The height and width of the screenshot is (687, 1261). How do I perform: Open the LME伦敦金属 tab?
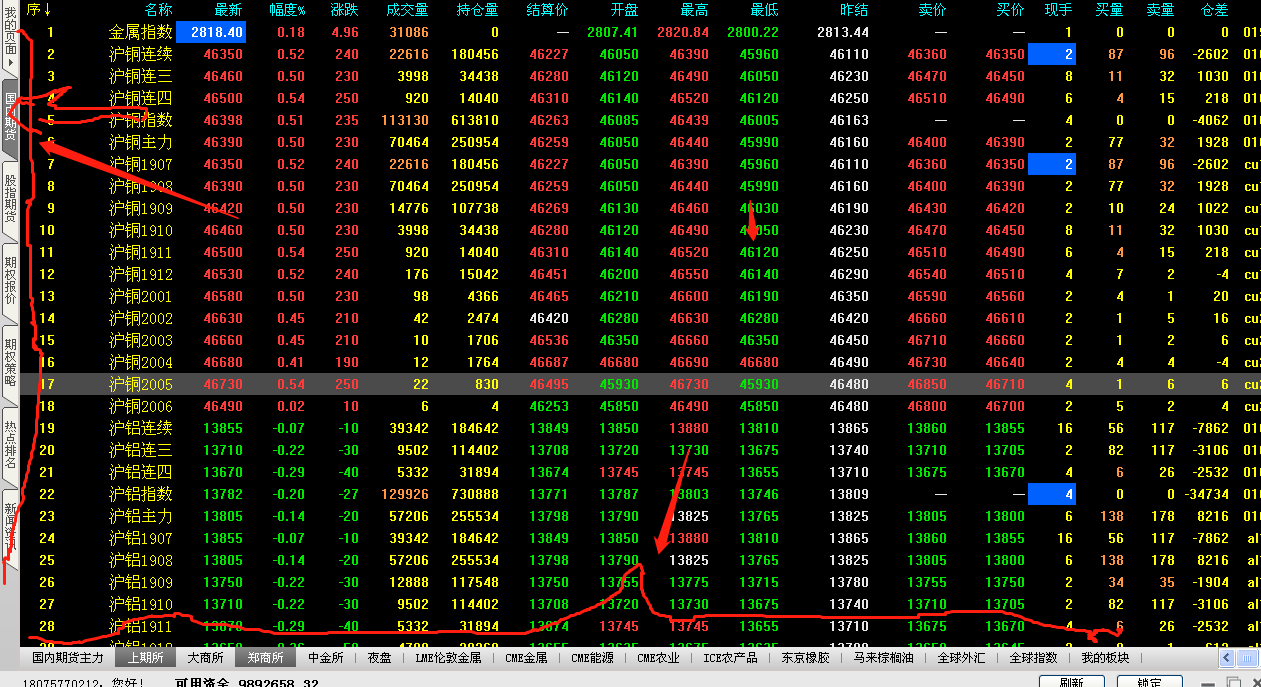pos(449,658)
